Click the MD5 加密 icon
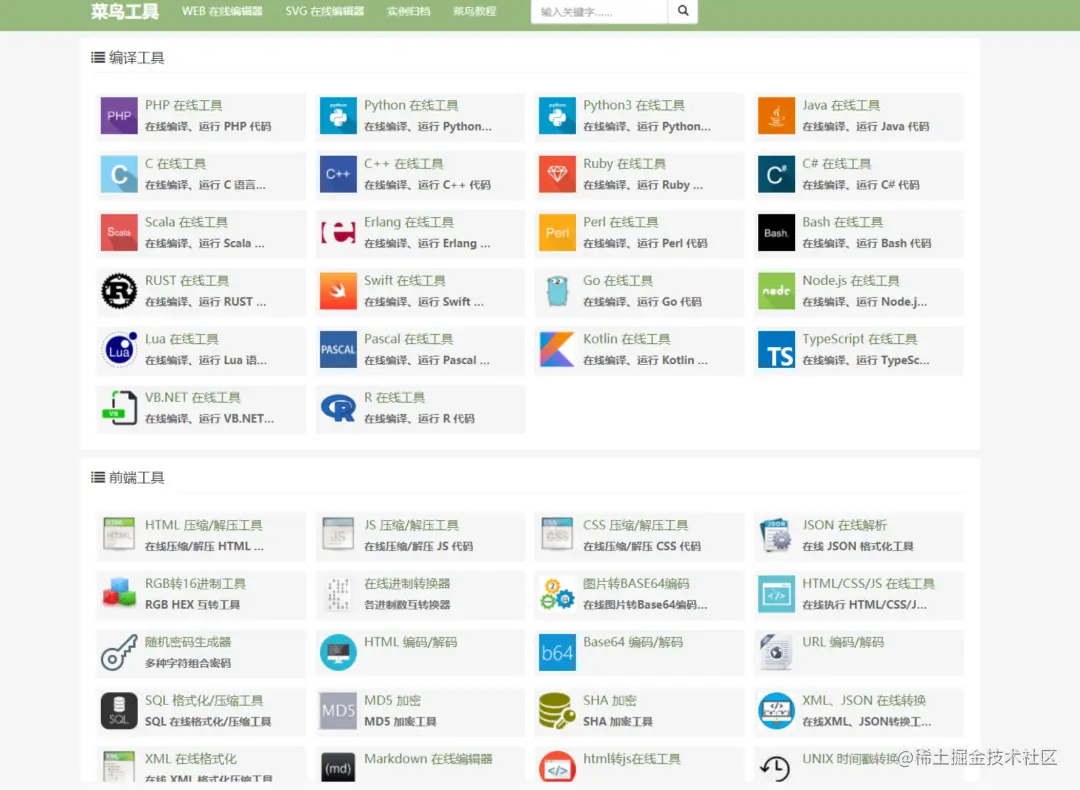This screenshot has width=1080, height=790. click(x=338, y=711)
